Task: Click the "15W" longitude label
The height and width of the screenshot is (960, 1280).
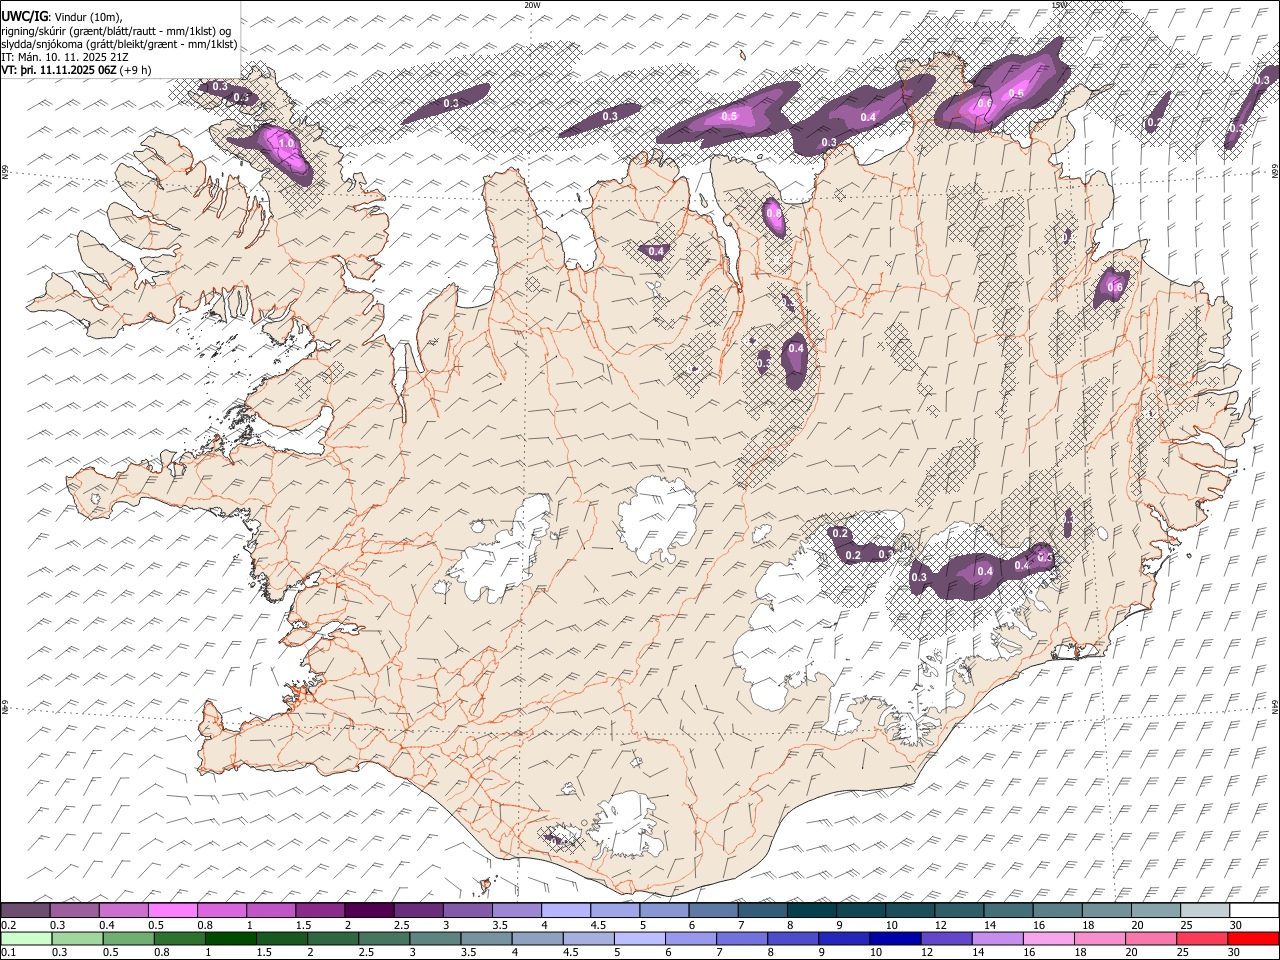Action: tap(1060, 5)
